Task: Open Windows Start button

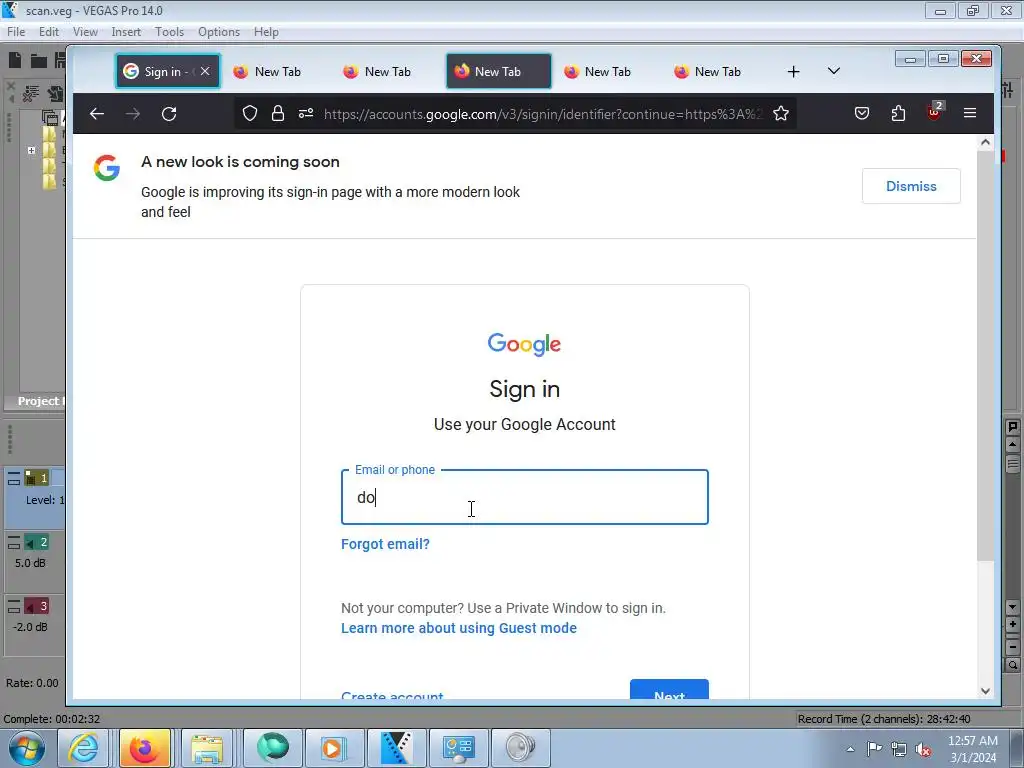Action: click(26, 748)
